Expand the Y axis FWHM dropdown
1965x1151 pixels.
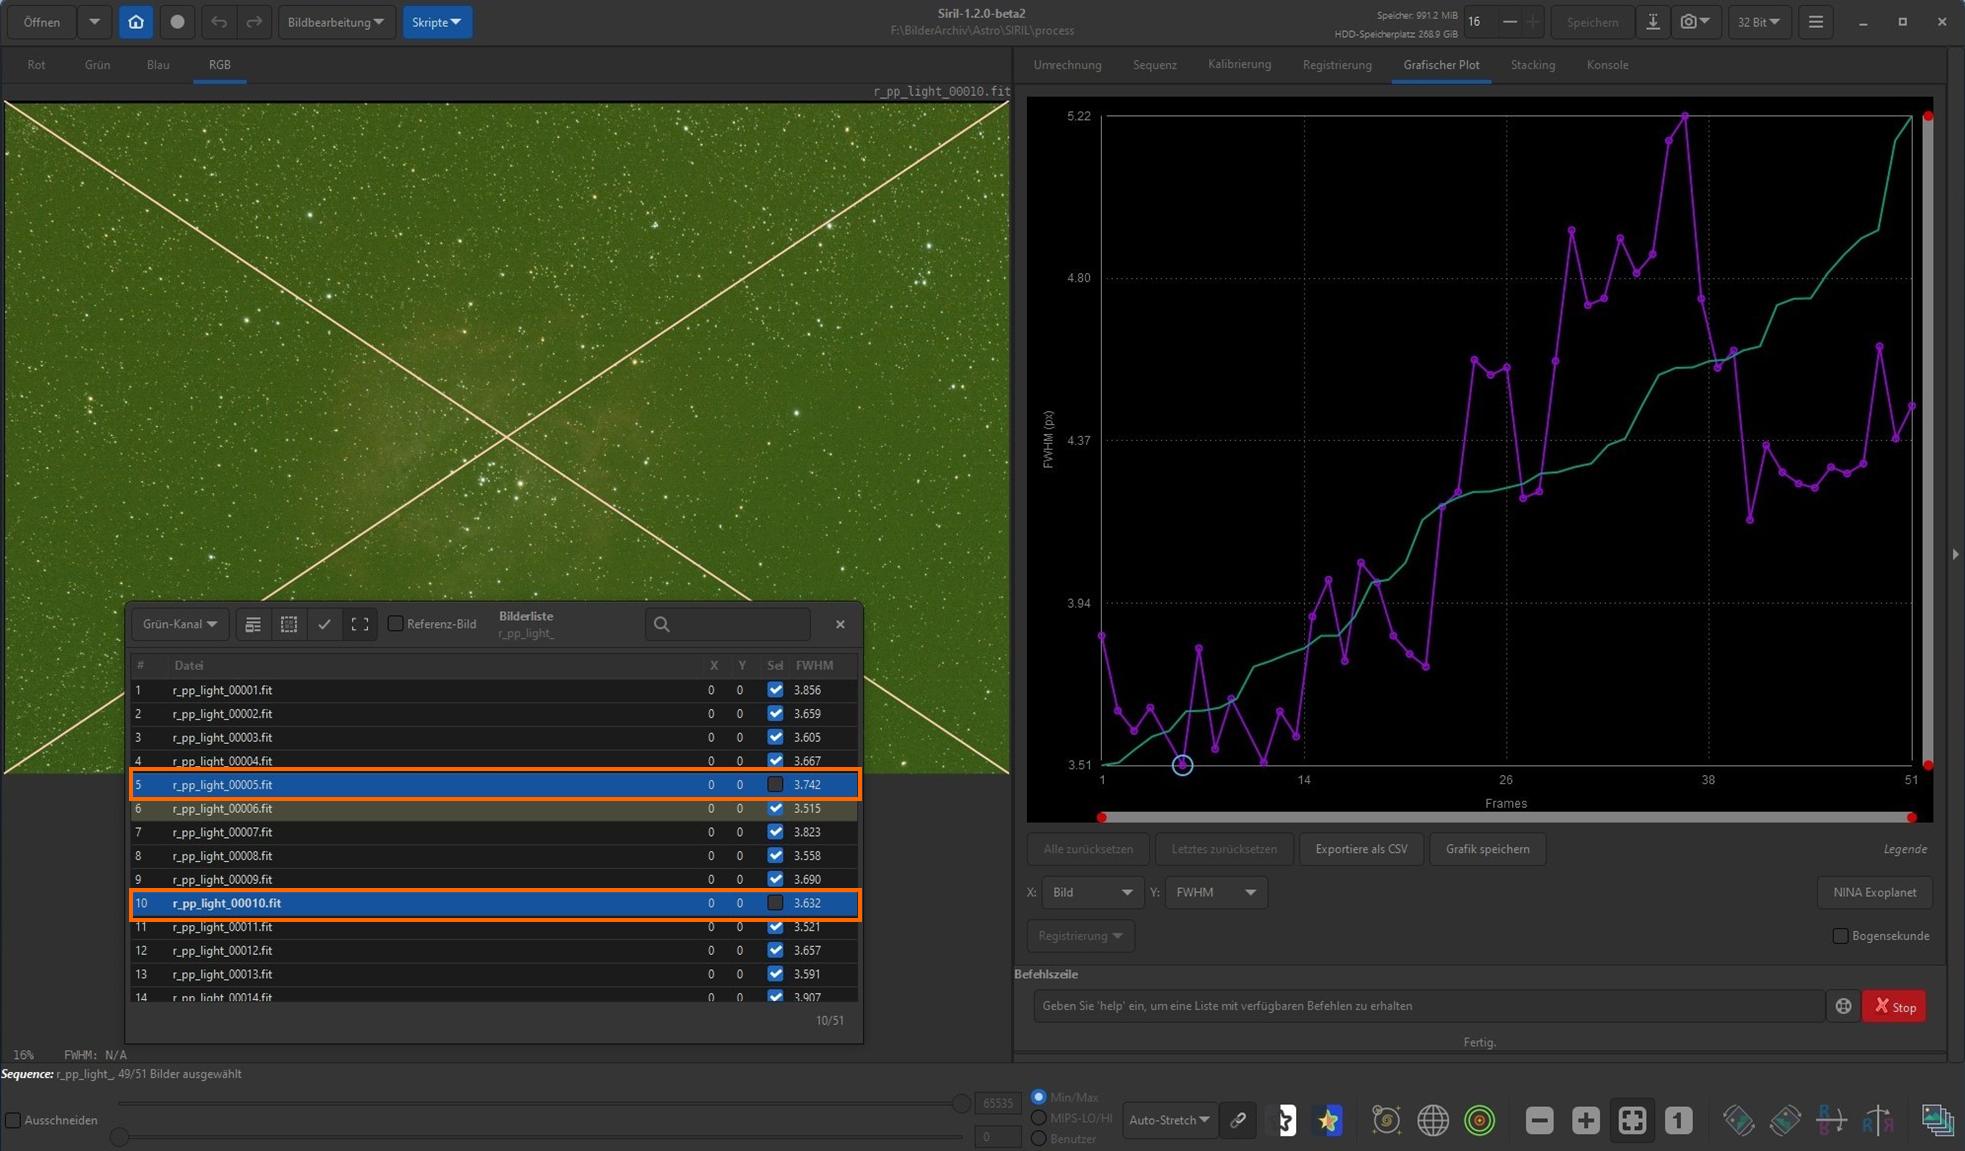coord(1215,892)
